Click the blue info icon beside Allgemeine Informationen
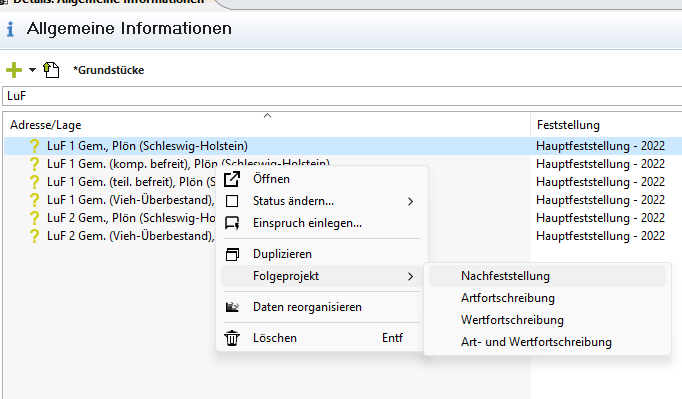 10,29
